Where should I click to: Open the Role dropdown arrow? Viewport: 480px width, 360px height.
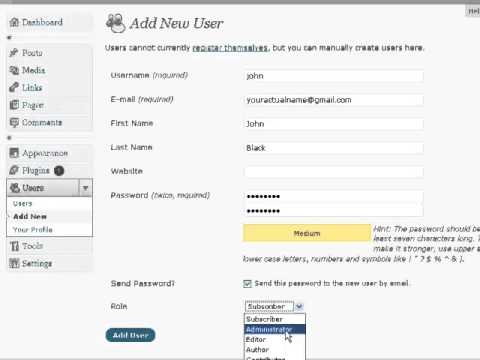coord(299,306)
